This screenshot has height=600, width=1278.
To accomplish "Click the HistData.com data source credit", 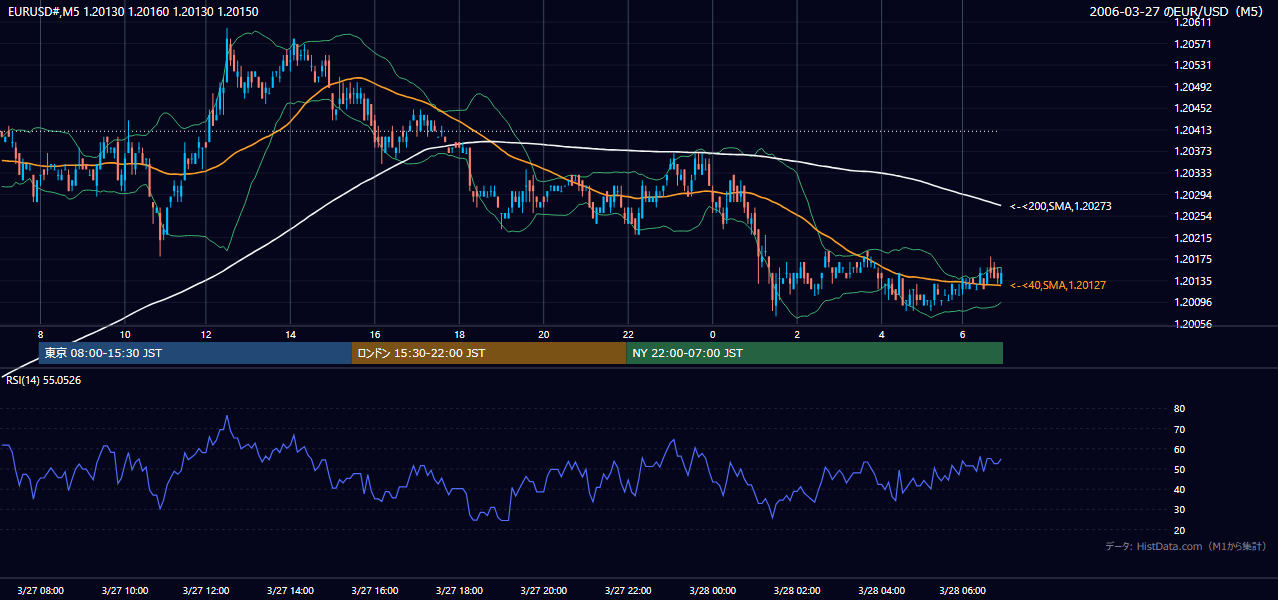I will tap(1186, 546).
